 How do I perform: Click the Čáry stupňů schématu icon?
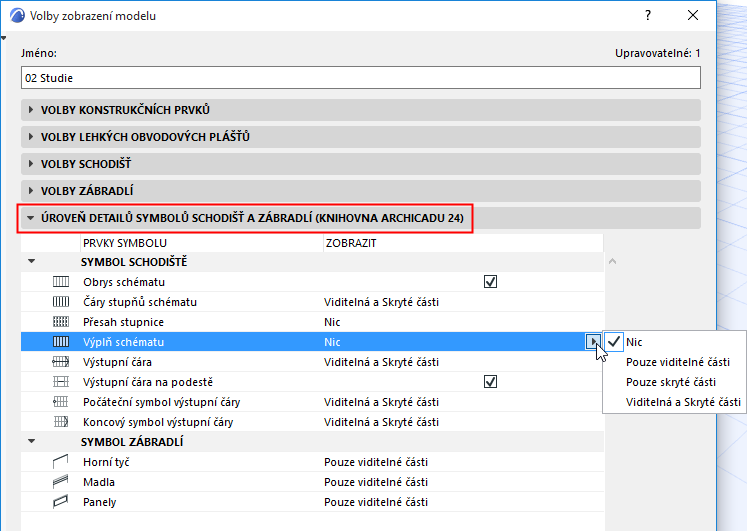tap(61, 302)
